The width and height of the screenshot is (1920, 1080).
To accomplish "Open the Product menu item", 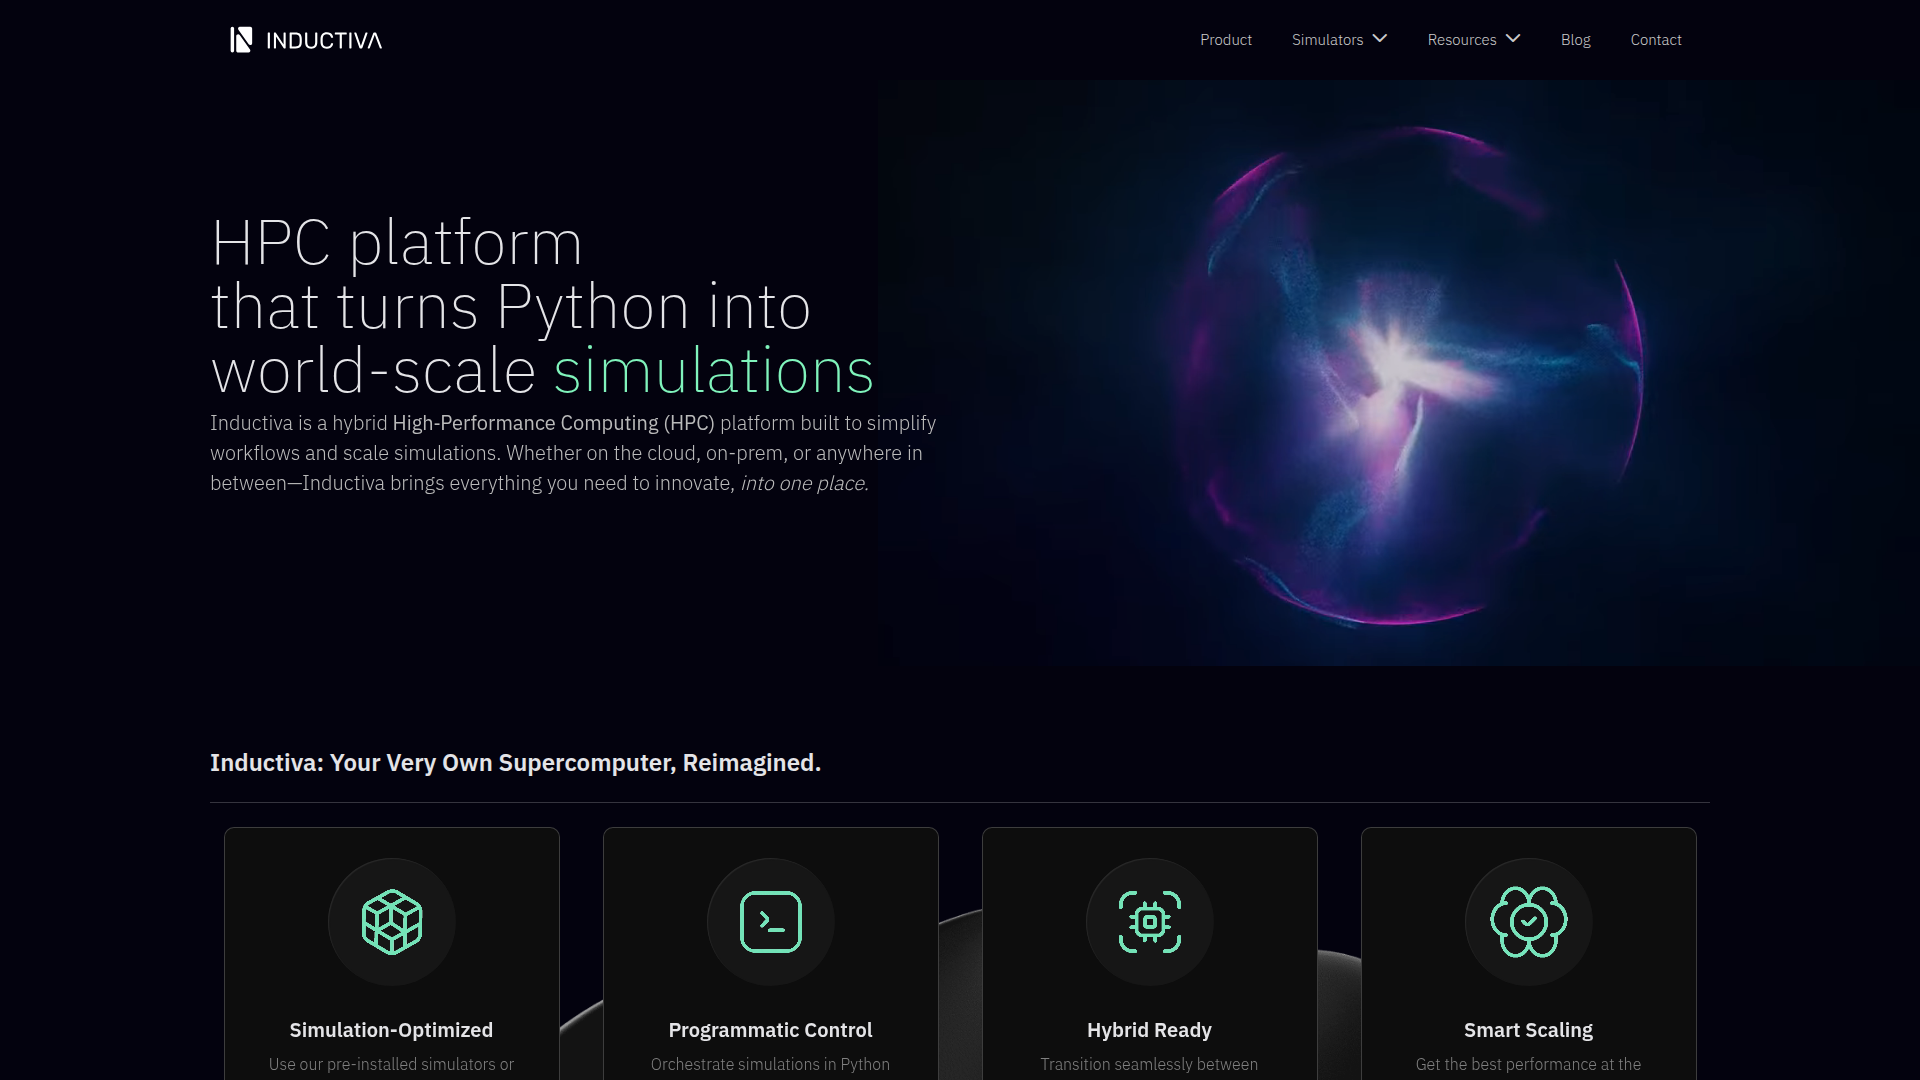I will click(1226, 40).
